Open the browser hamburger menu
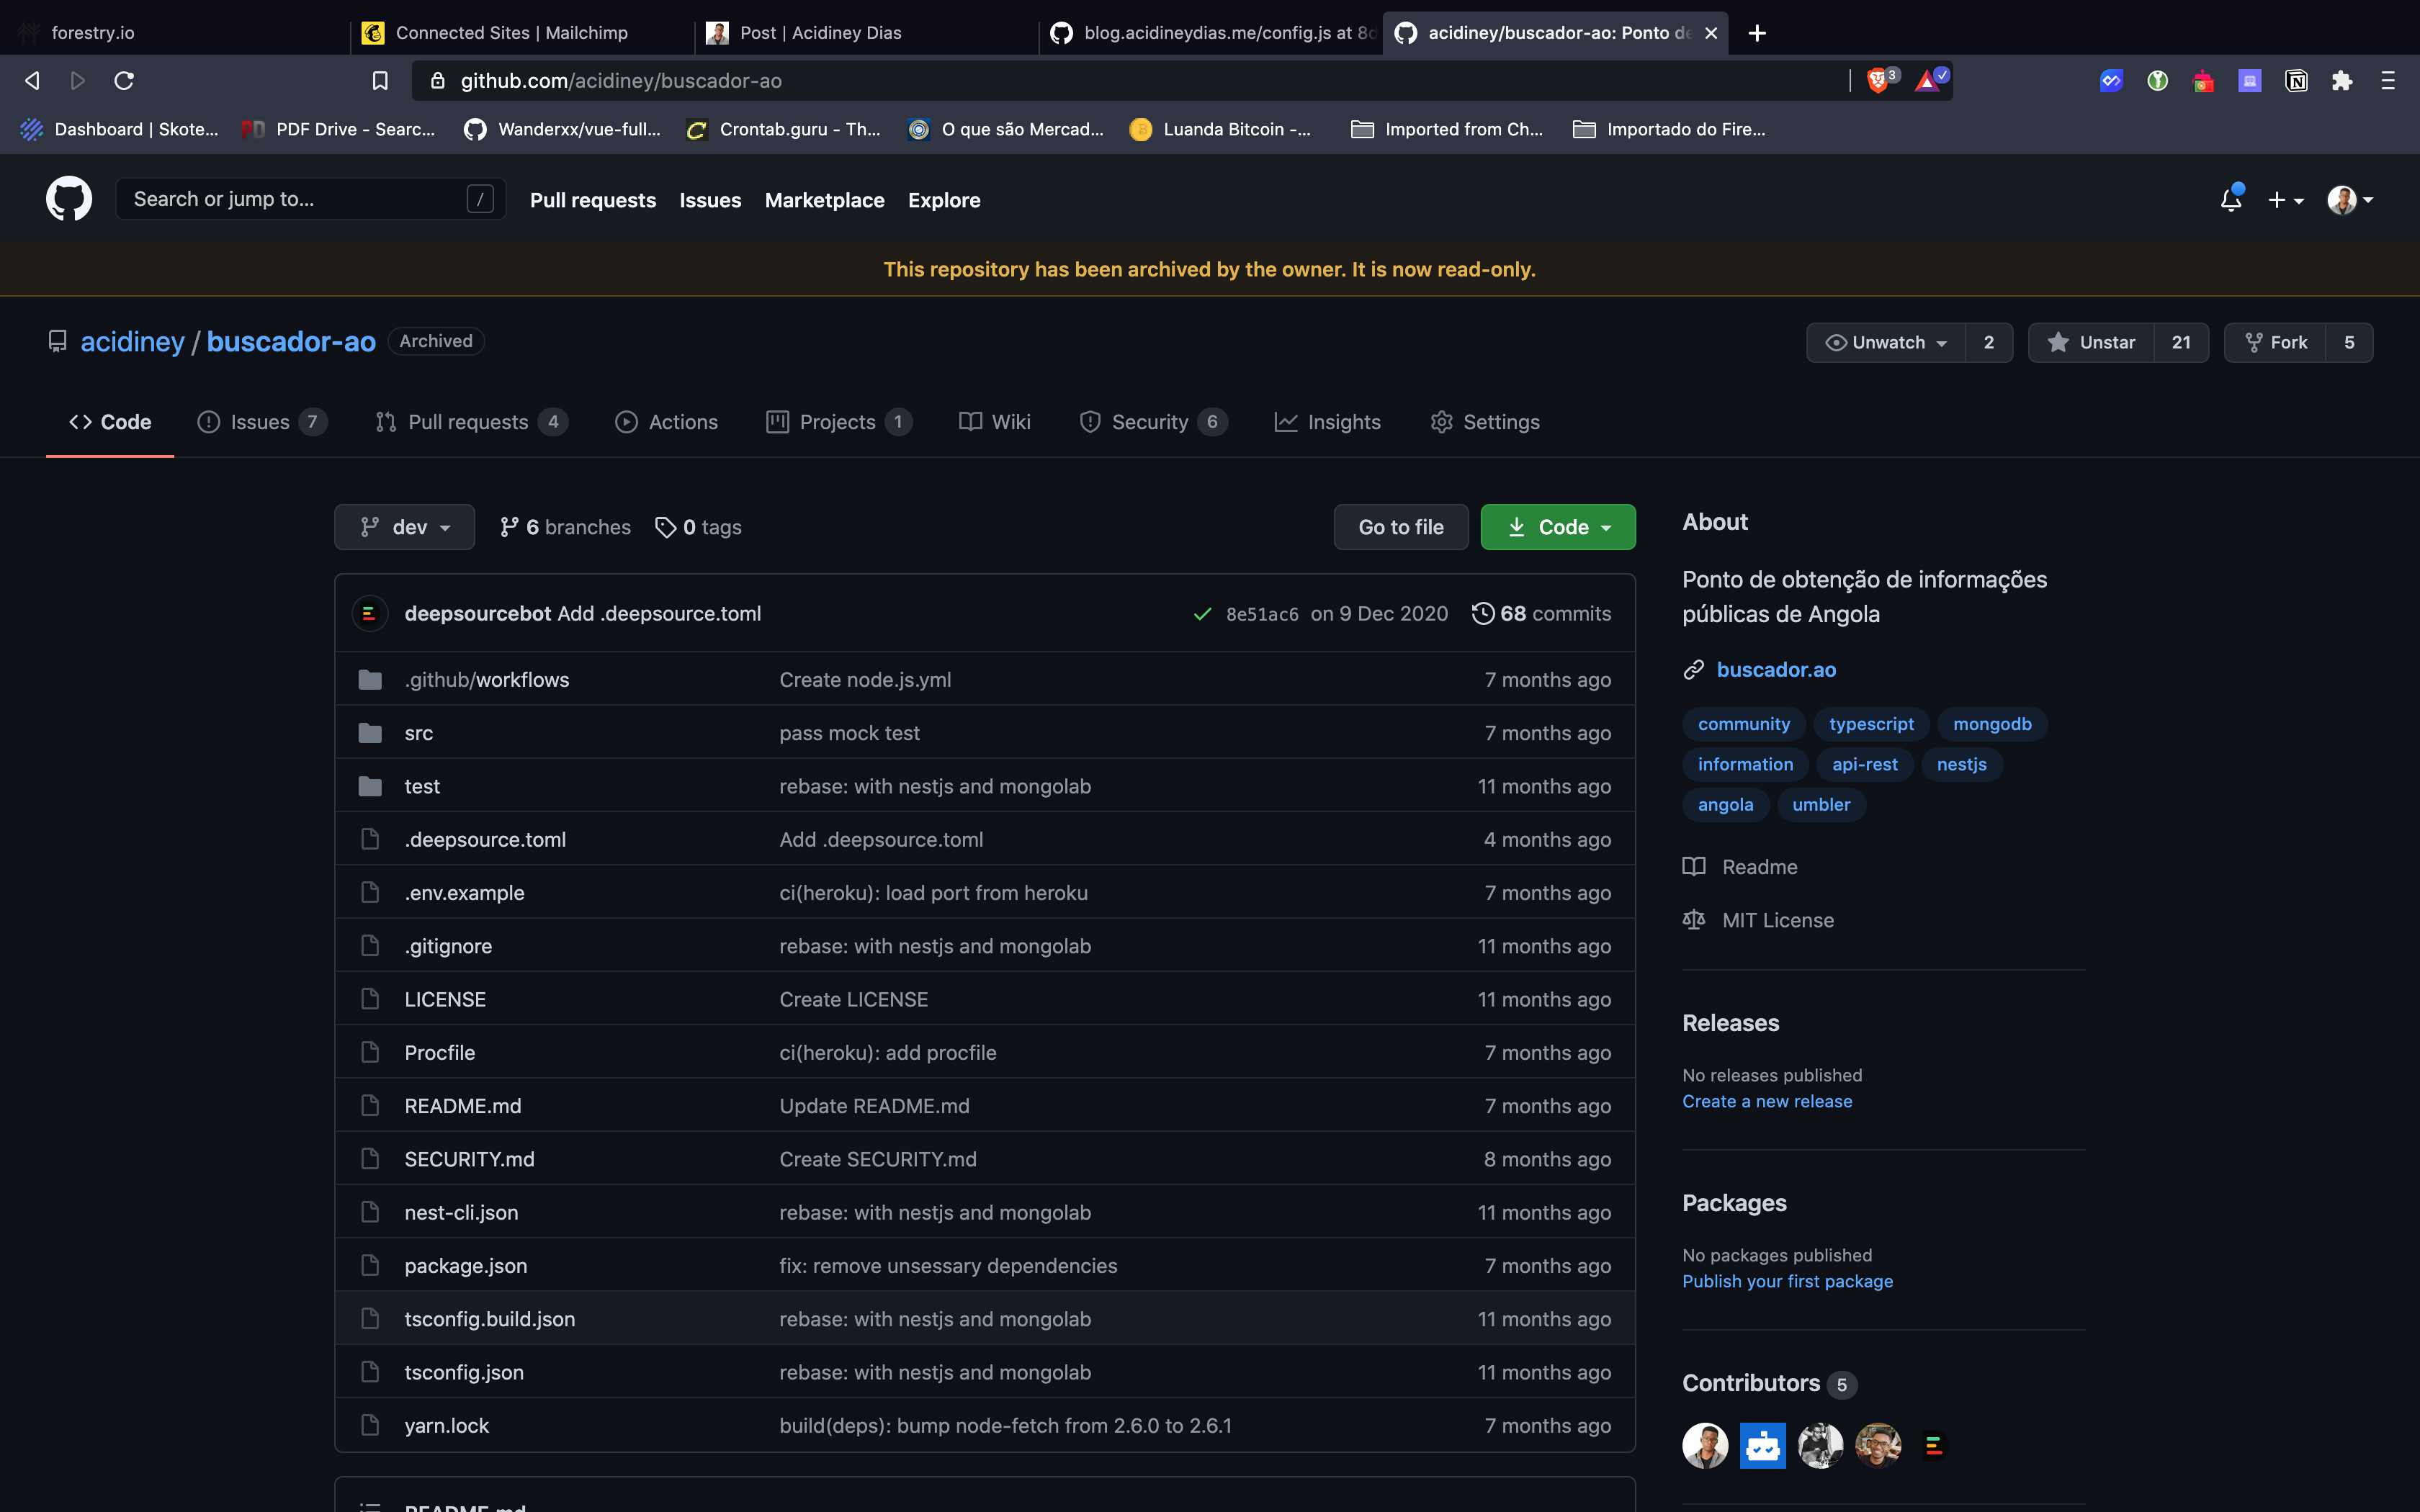 click(x=2388, y=80)
